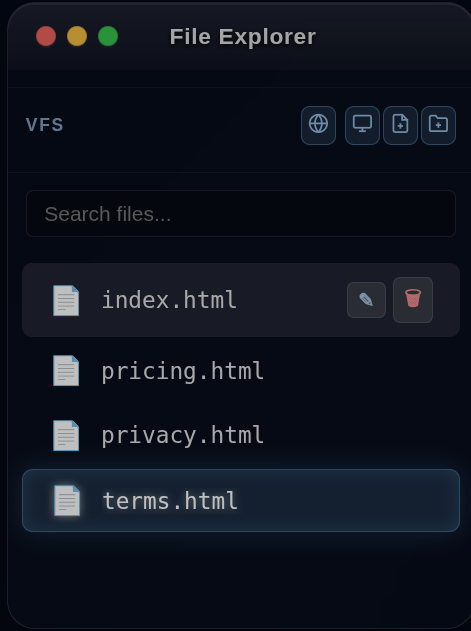Viewport: 471px width, 631px height.
Task: Select the pricing.html file name
Action: 182,371
